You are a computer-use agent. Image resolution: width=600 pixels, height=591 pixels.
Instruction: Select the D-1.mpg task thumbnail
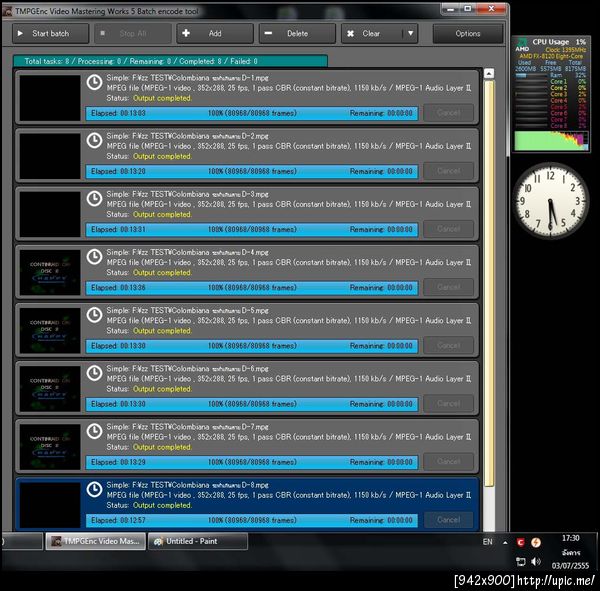50,98
